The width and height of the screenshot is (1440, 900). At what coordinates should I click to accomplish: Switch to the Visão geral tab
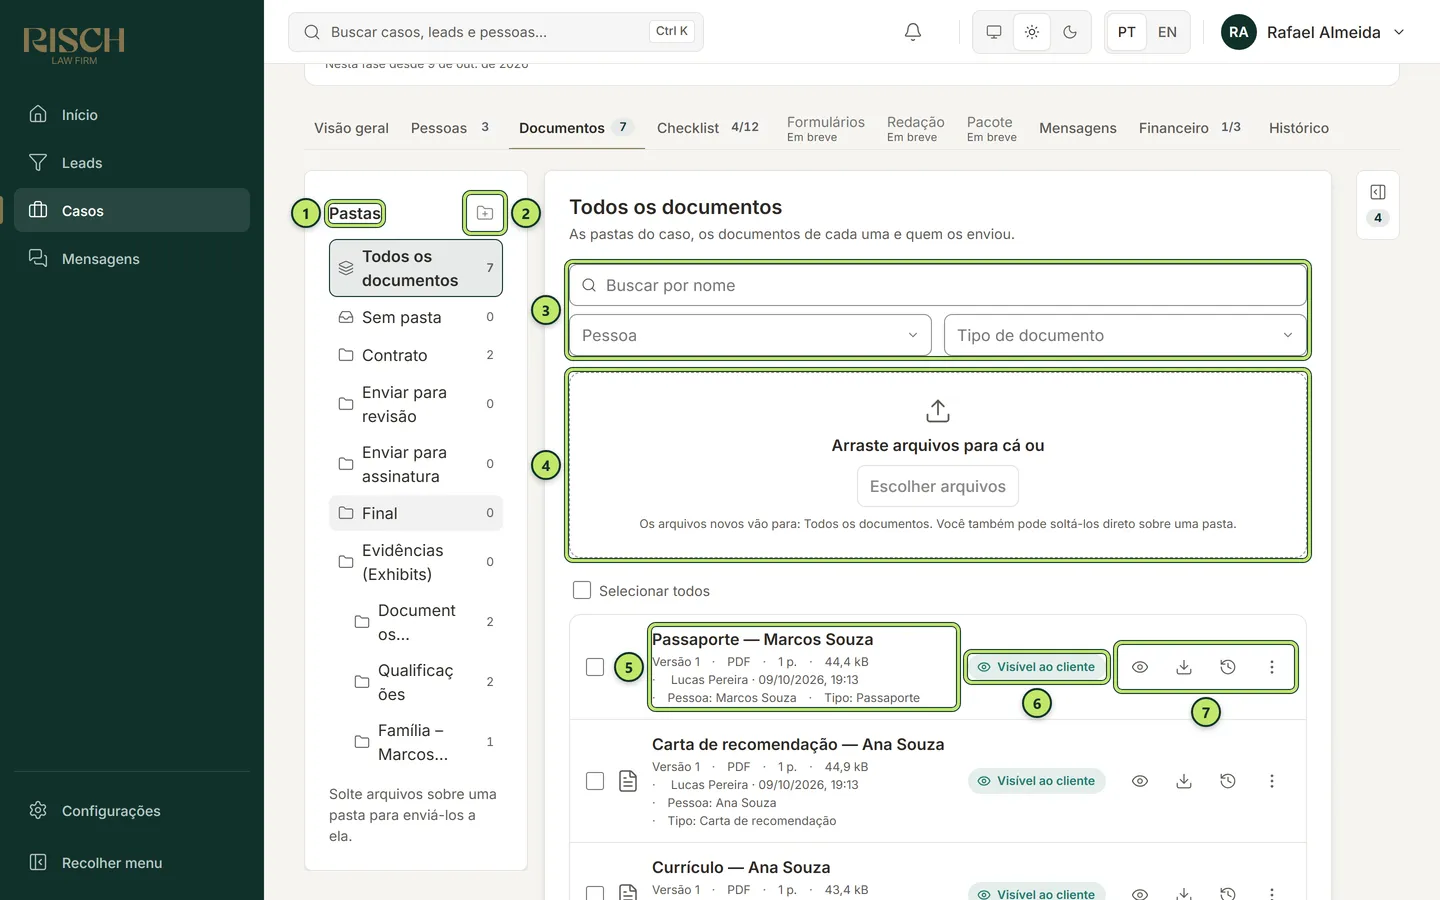click(351, 128)
